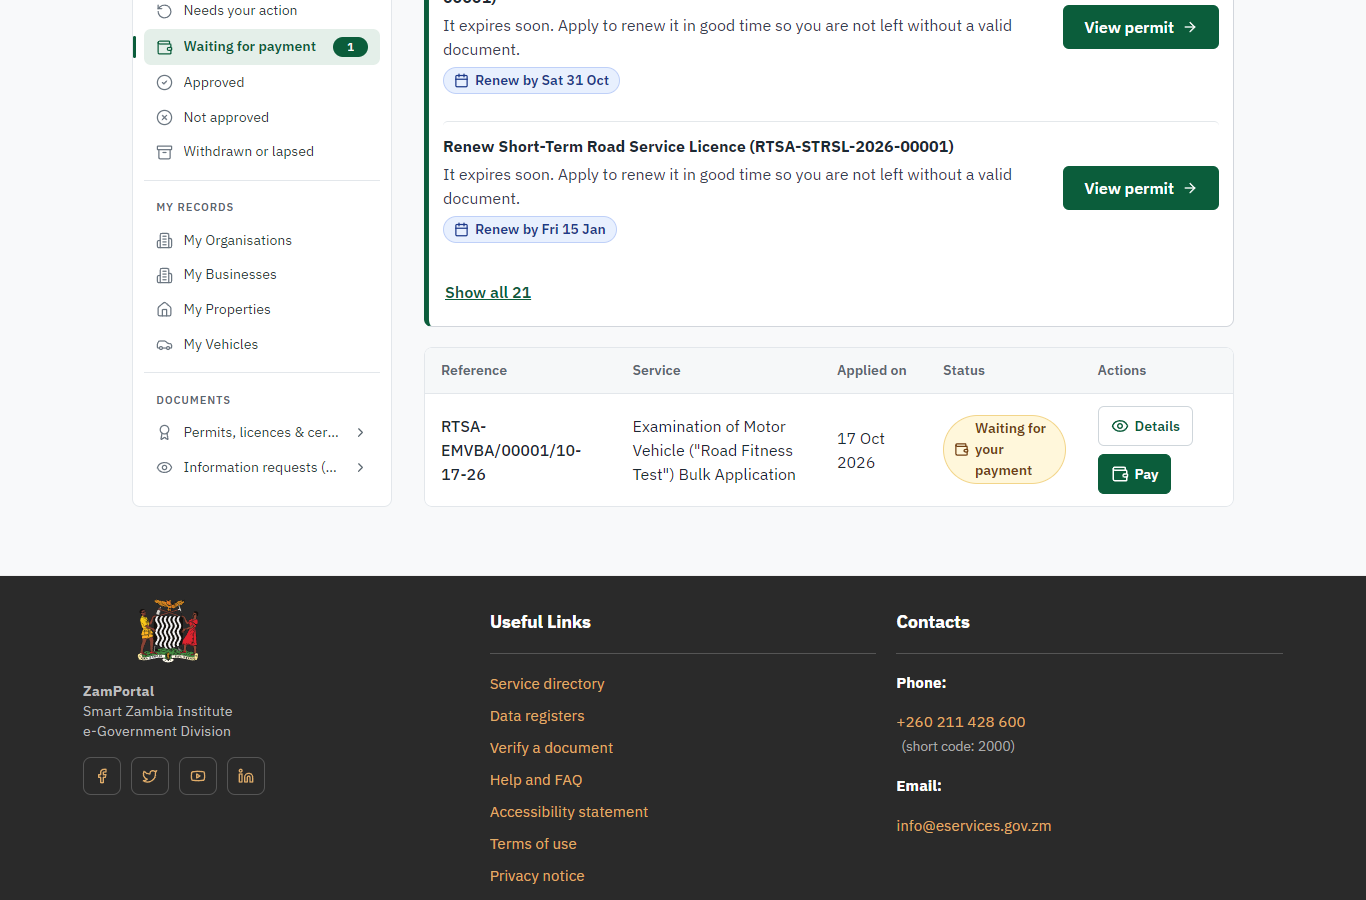The image size is (1366, 900).
Task: Click the Show all 21 link
Action: pyautogui.click(x=488, y=293)
